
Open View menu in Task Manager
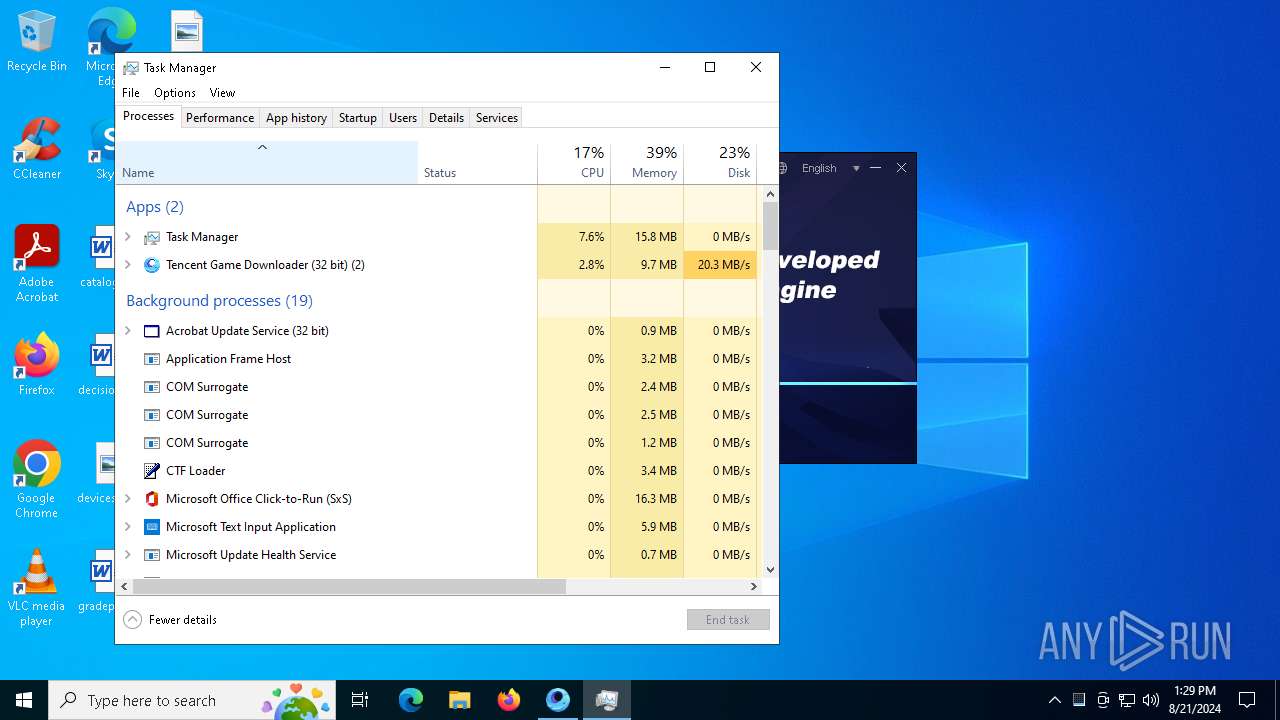click(x=222, y=93)
